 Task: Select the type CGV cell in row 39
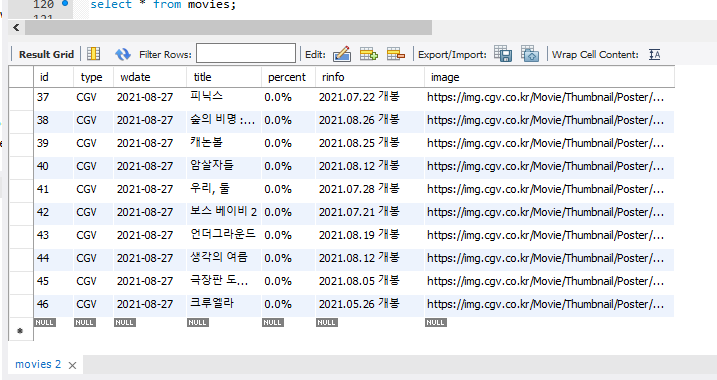click(93, 143)
